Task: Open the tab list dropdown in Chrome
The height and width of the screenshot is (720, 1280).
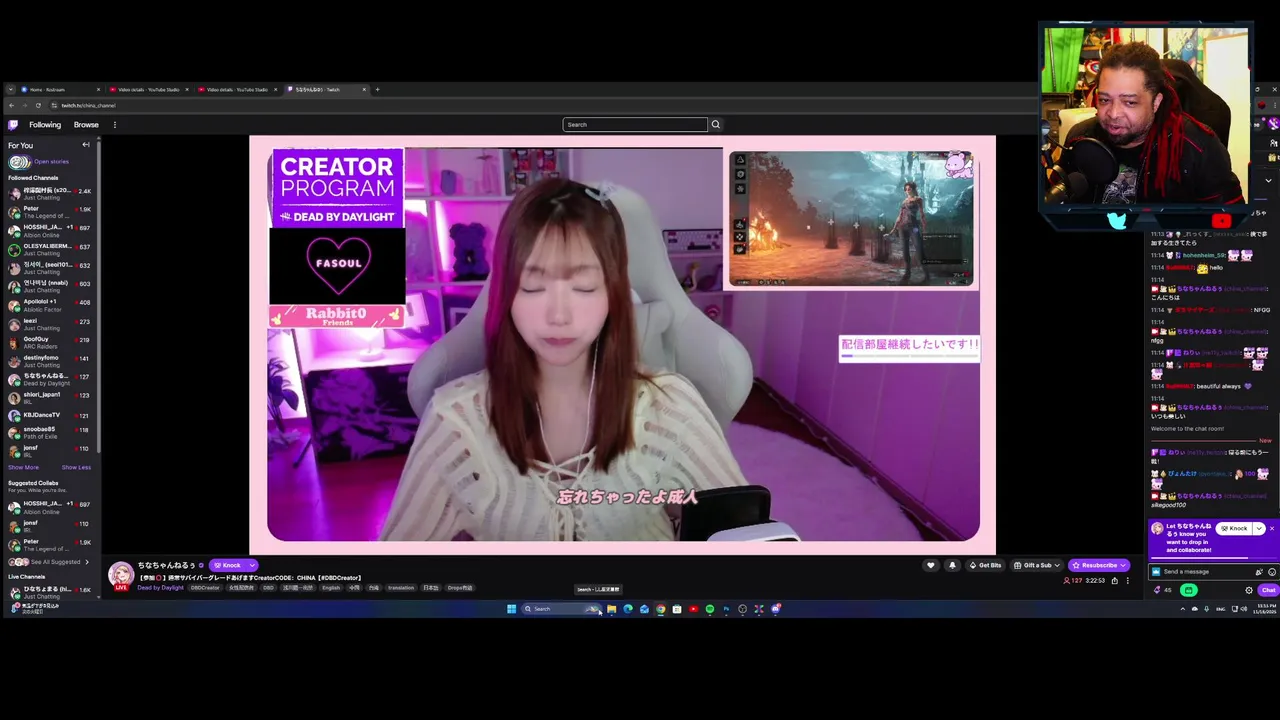Action: tap(11, 90)
